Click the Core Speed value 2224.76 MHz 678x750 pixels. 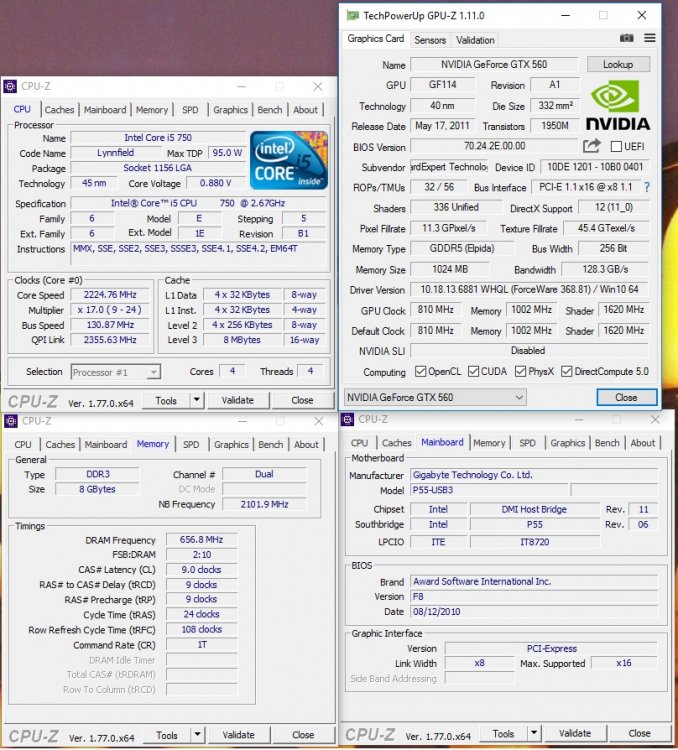coord(110,295)
